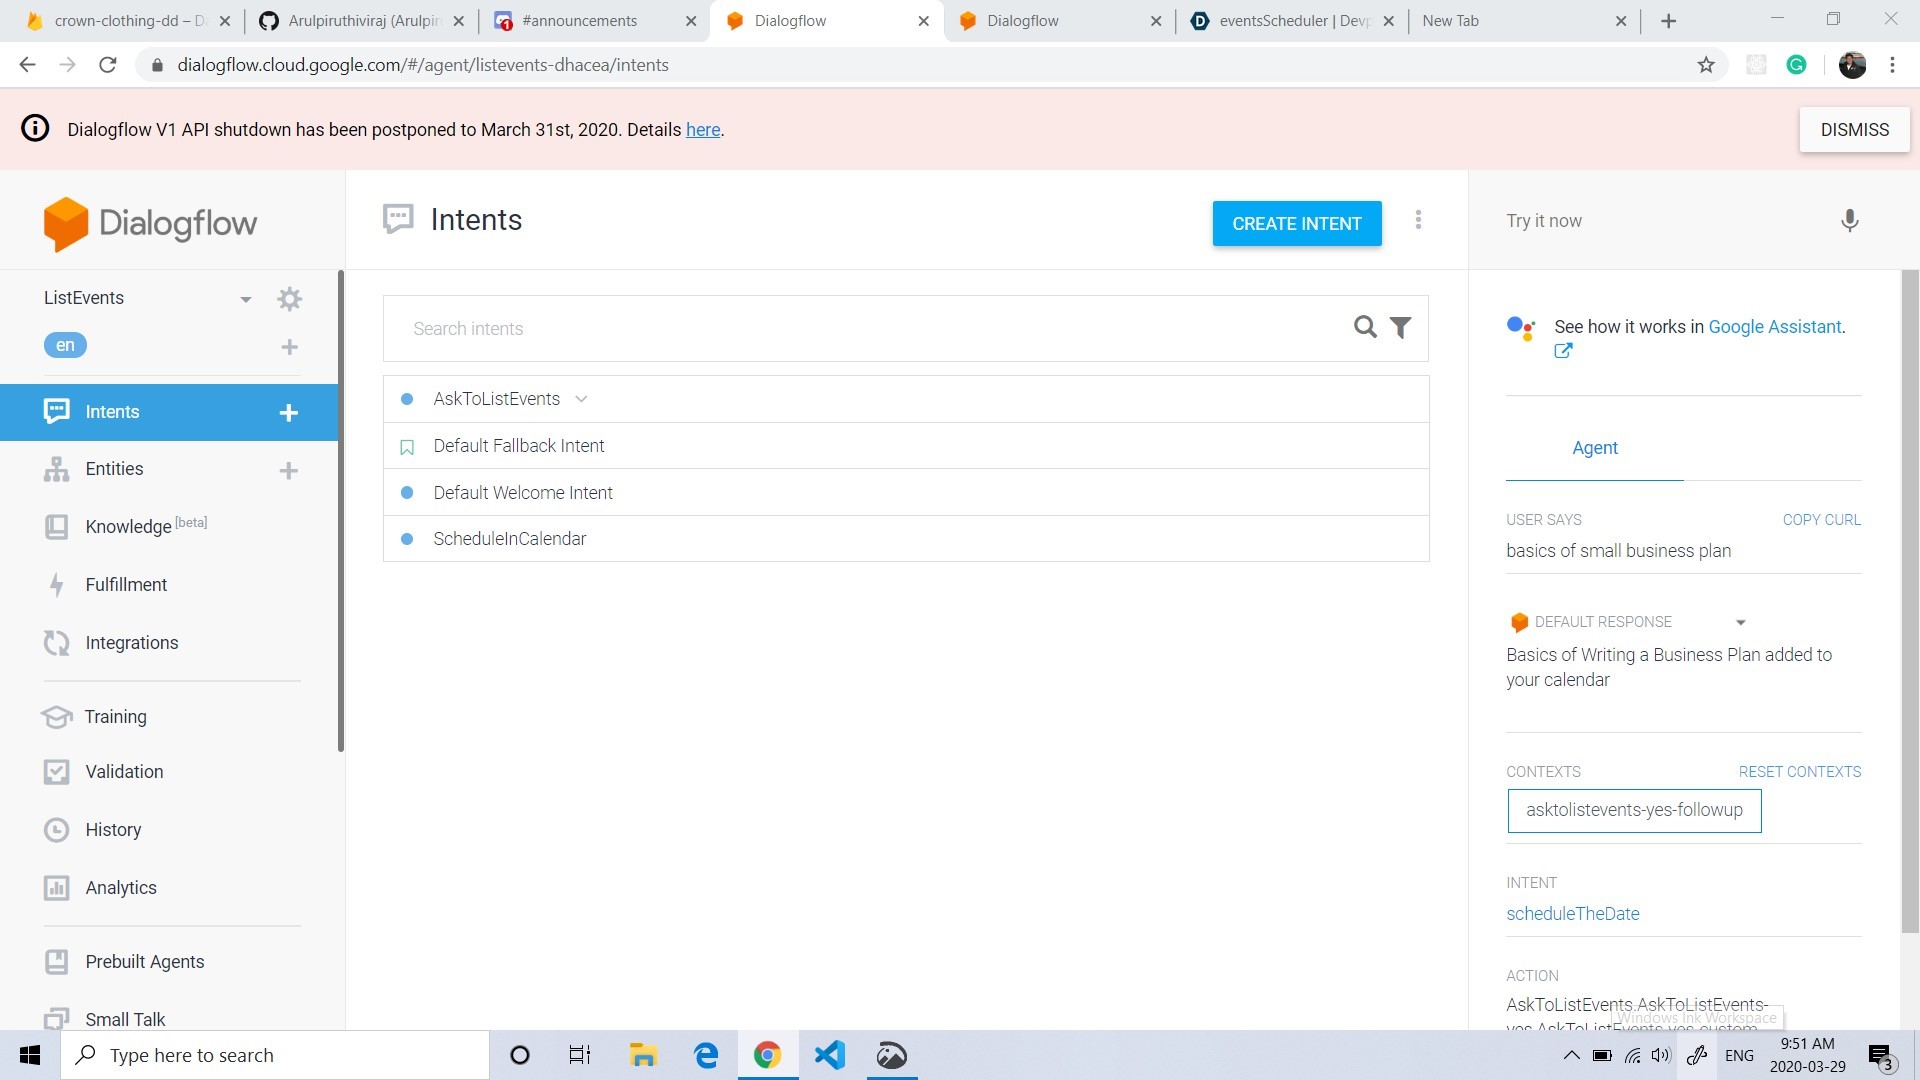Click the Reset Contexts link
The height and width of the screenshot is (1080, 1920).
tap(1799, 772)
